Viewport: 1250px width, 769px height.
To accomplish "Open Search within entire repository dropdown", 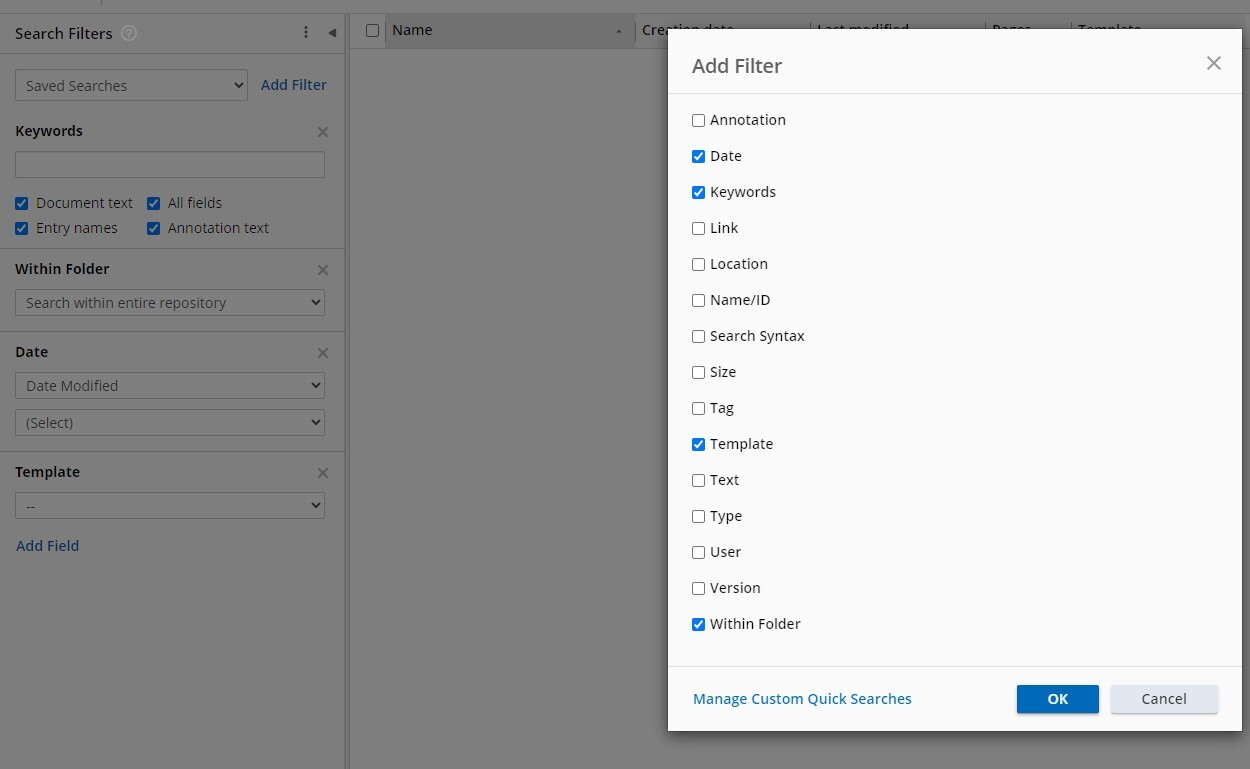I will pos(170,303).
